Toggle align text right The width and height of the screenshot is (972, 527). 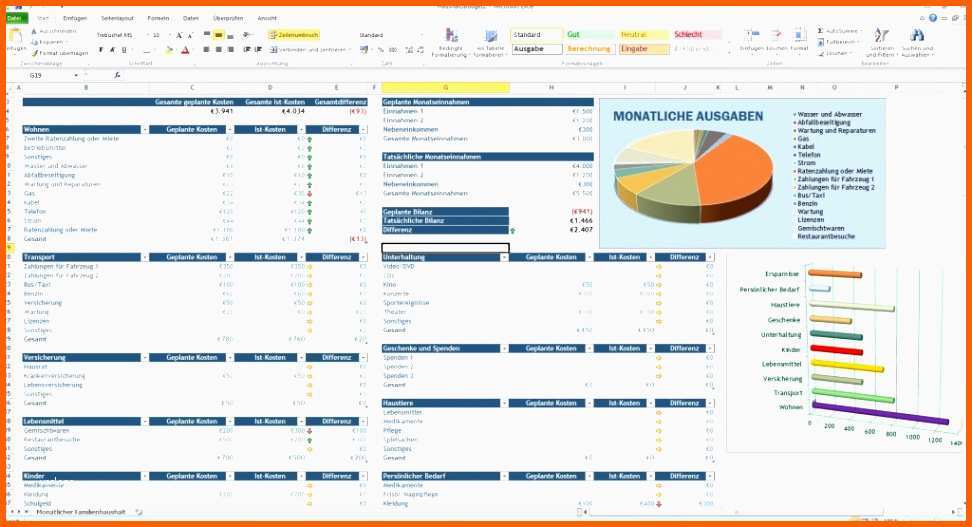pos(231,50)
